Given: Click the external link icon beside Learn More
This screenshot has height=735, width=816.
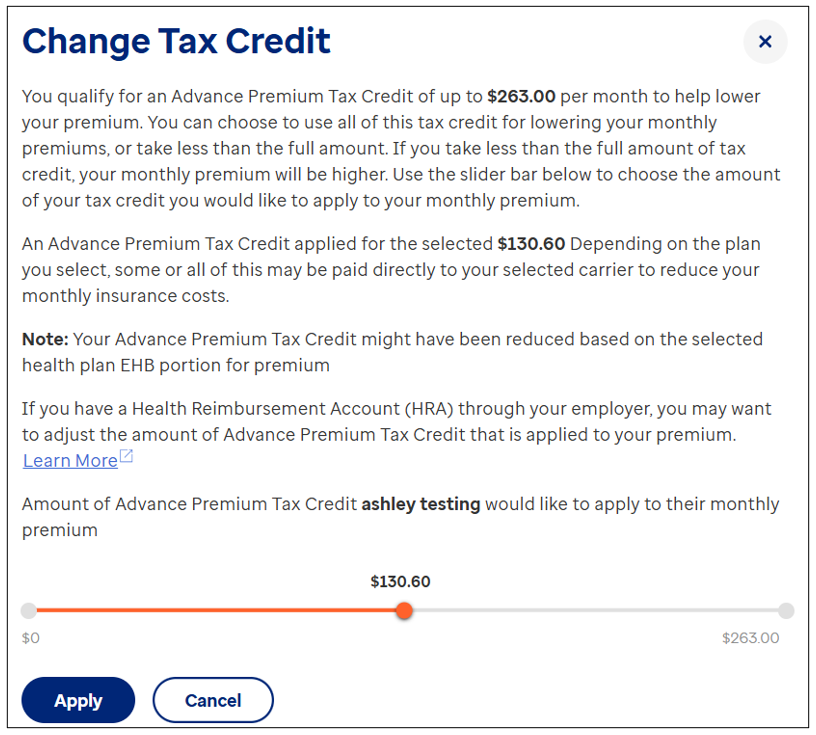Looking at the screenshot, I should pyautogui.click(x=126, y=456).
